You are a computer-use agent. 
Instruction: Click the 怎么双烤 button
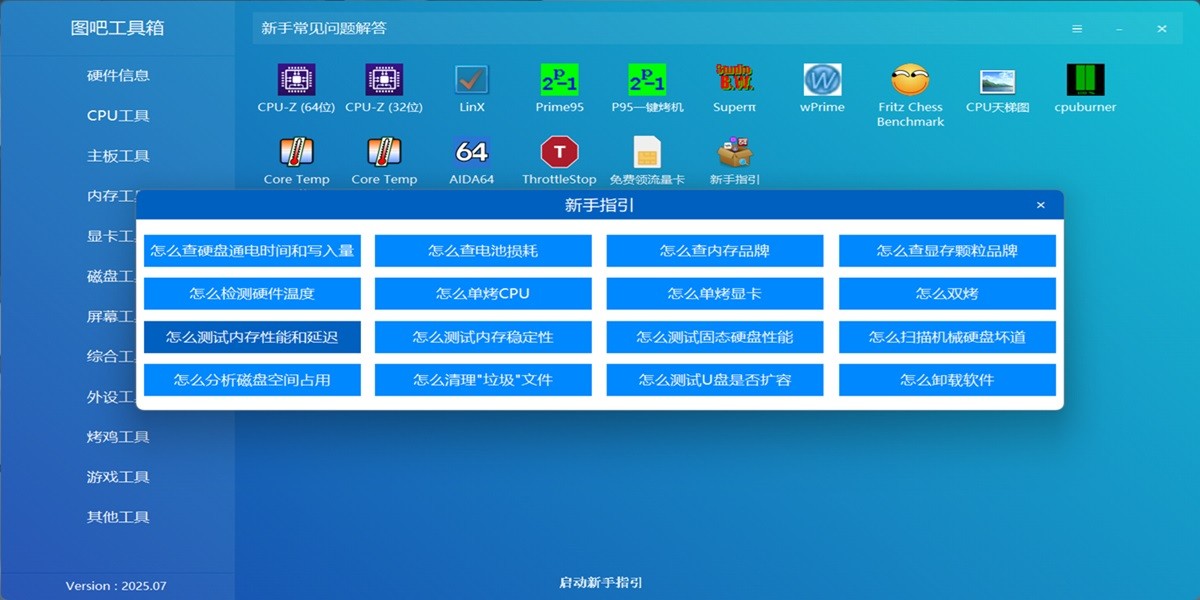(946, 293)
